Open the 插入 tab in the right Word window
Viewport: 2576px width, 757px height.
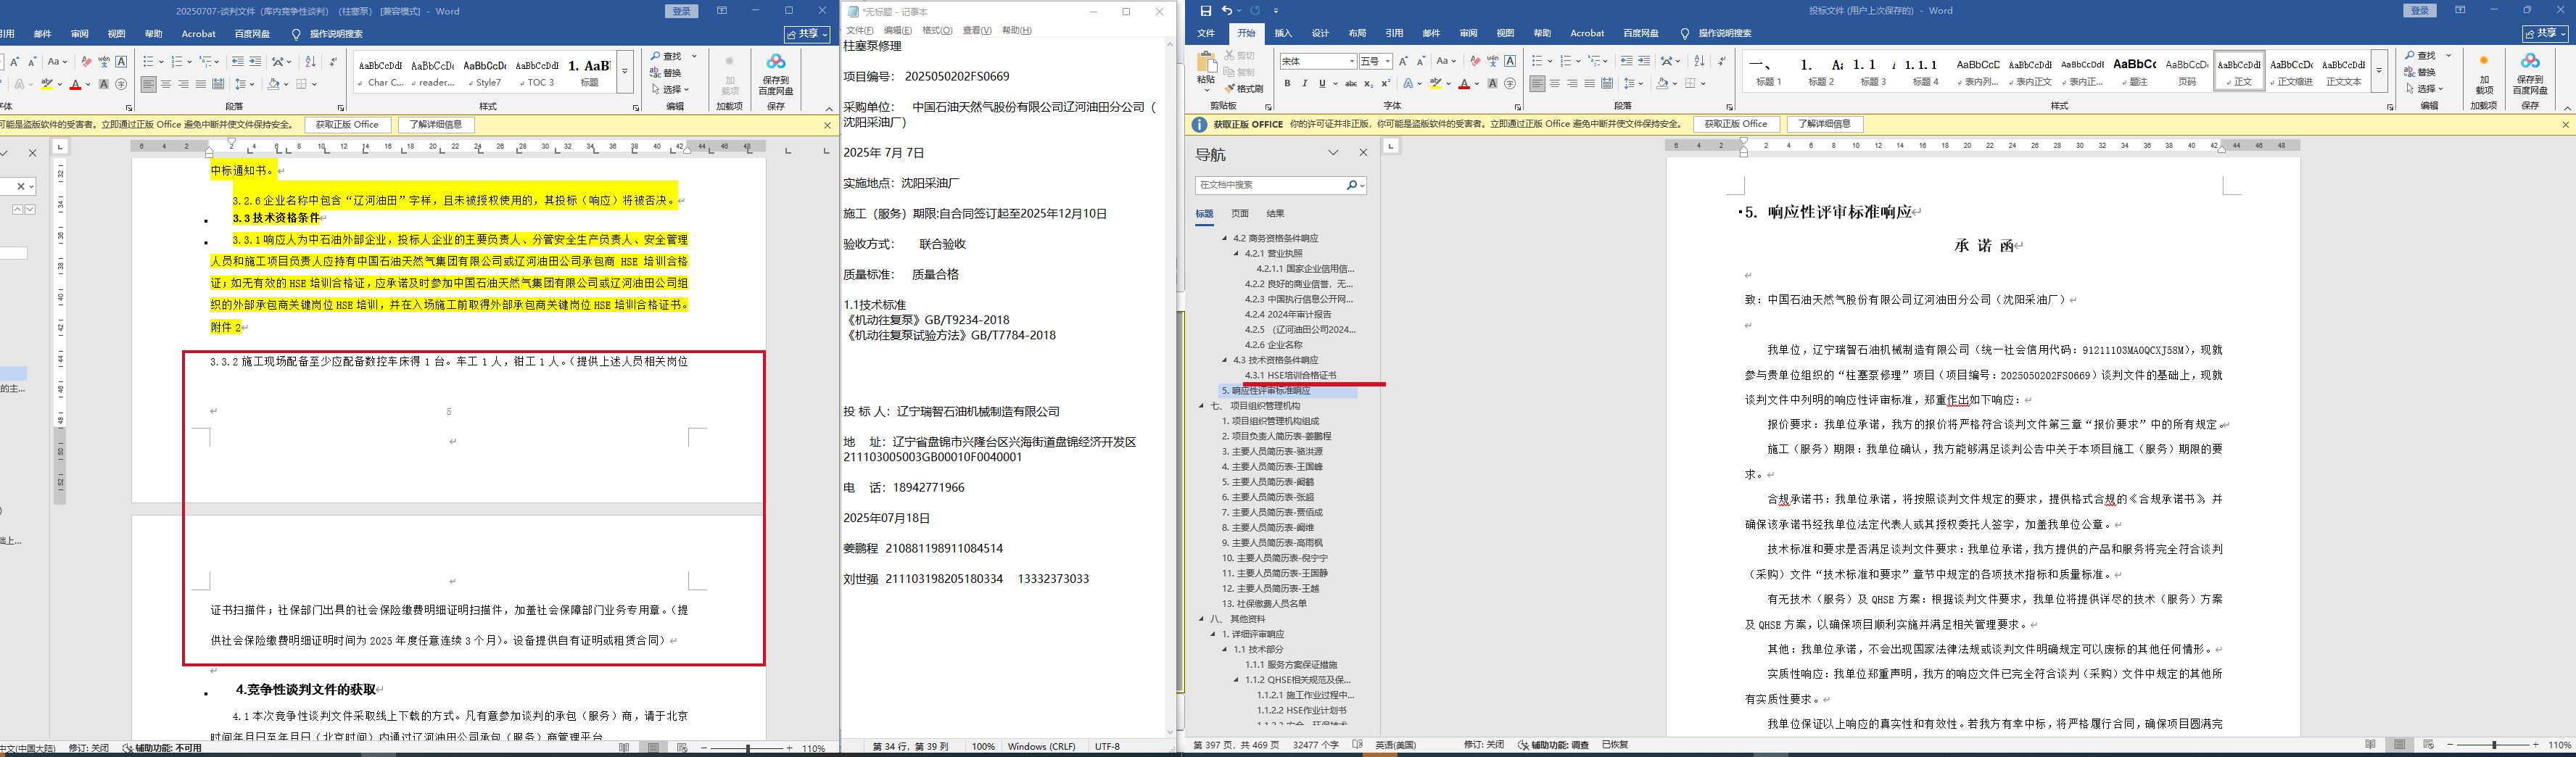click(1283, 33)
